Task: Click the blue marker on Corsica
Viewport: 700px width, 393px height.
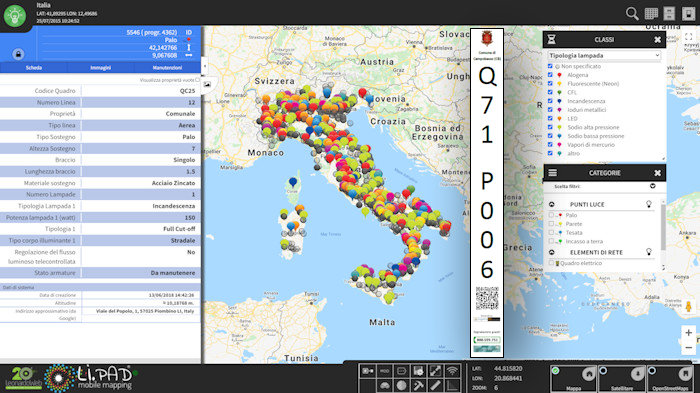Action: click(x=293, y=182)
